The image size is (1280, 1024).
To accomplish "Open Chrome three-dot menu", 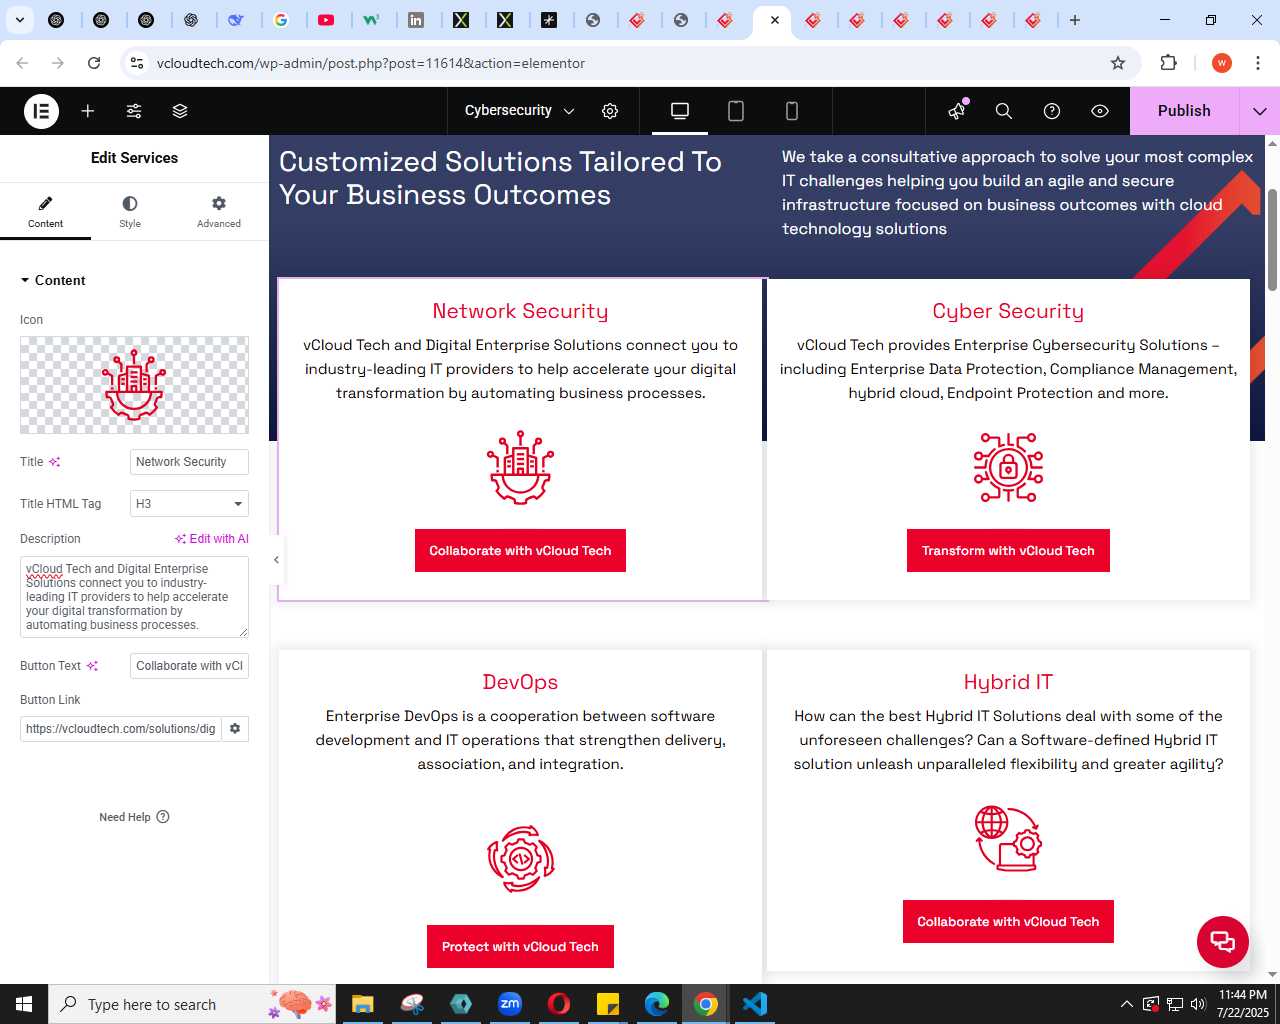I will tap(1258, 63).
